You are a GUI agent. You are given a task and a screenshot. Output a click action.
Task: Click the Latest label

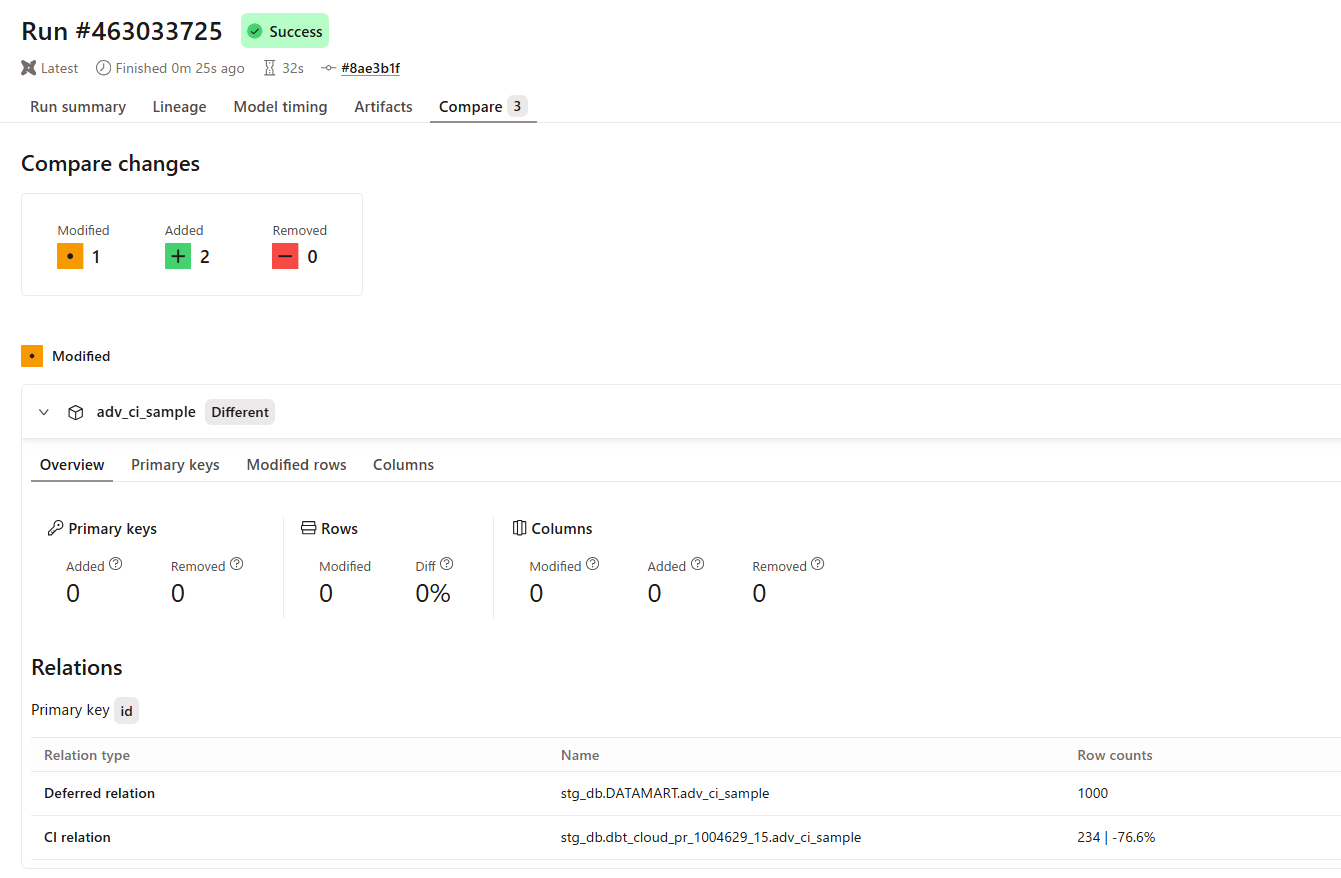pyautogui.click(x=60, y=68)
